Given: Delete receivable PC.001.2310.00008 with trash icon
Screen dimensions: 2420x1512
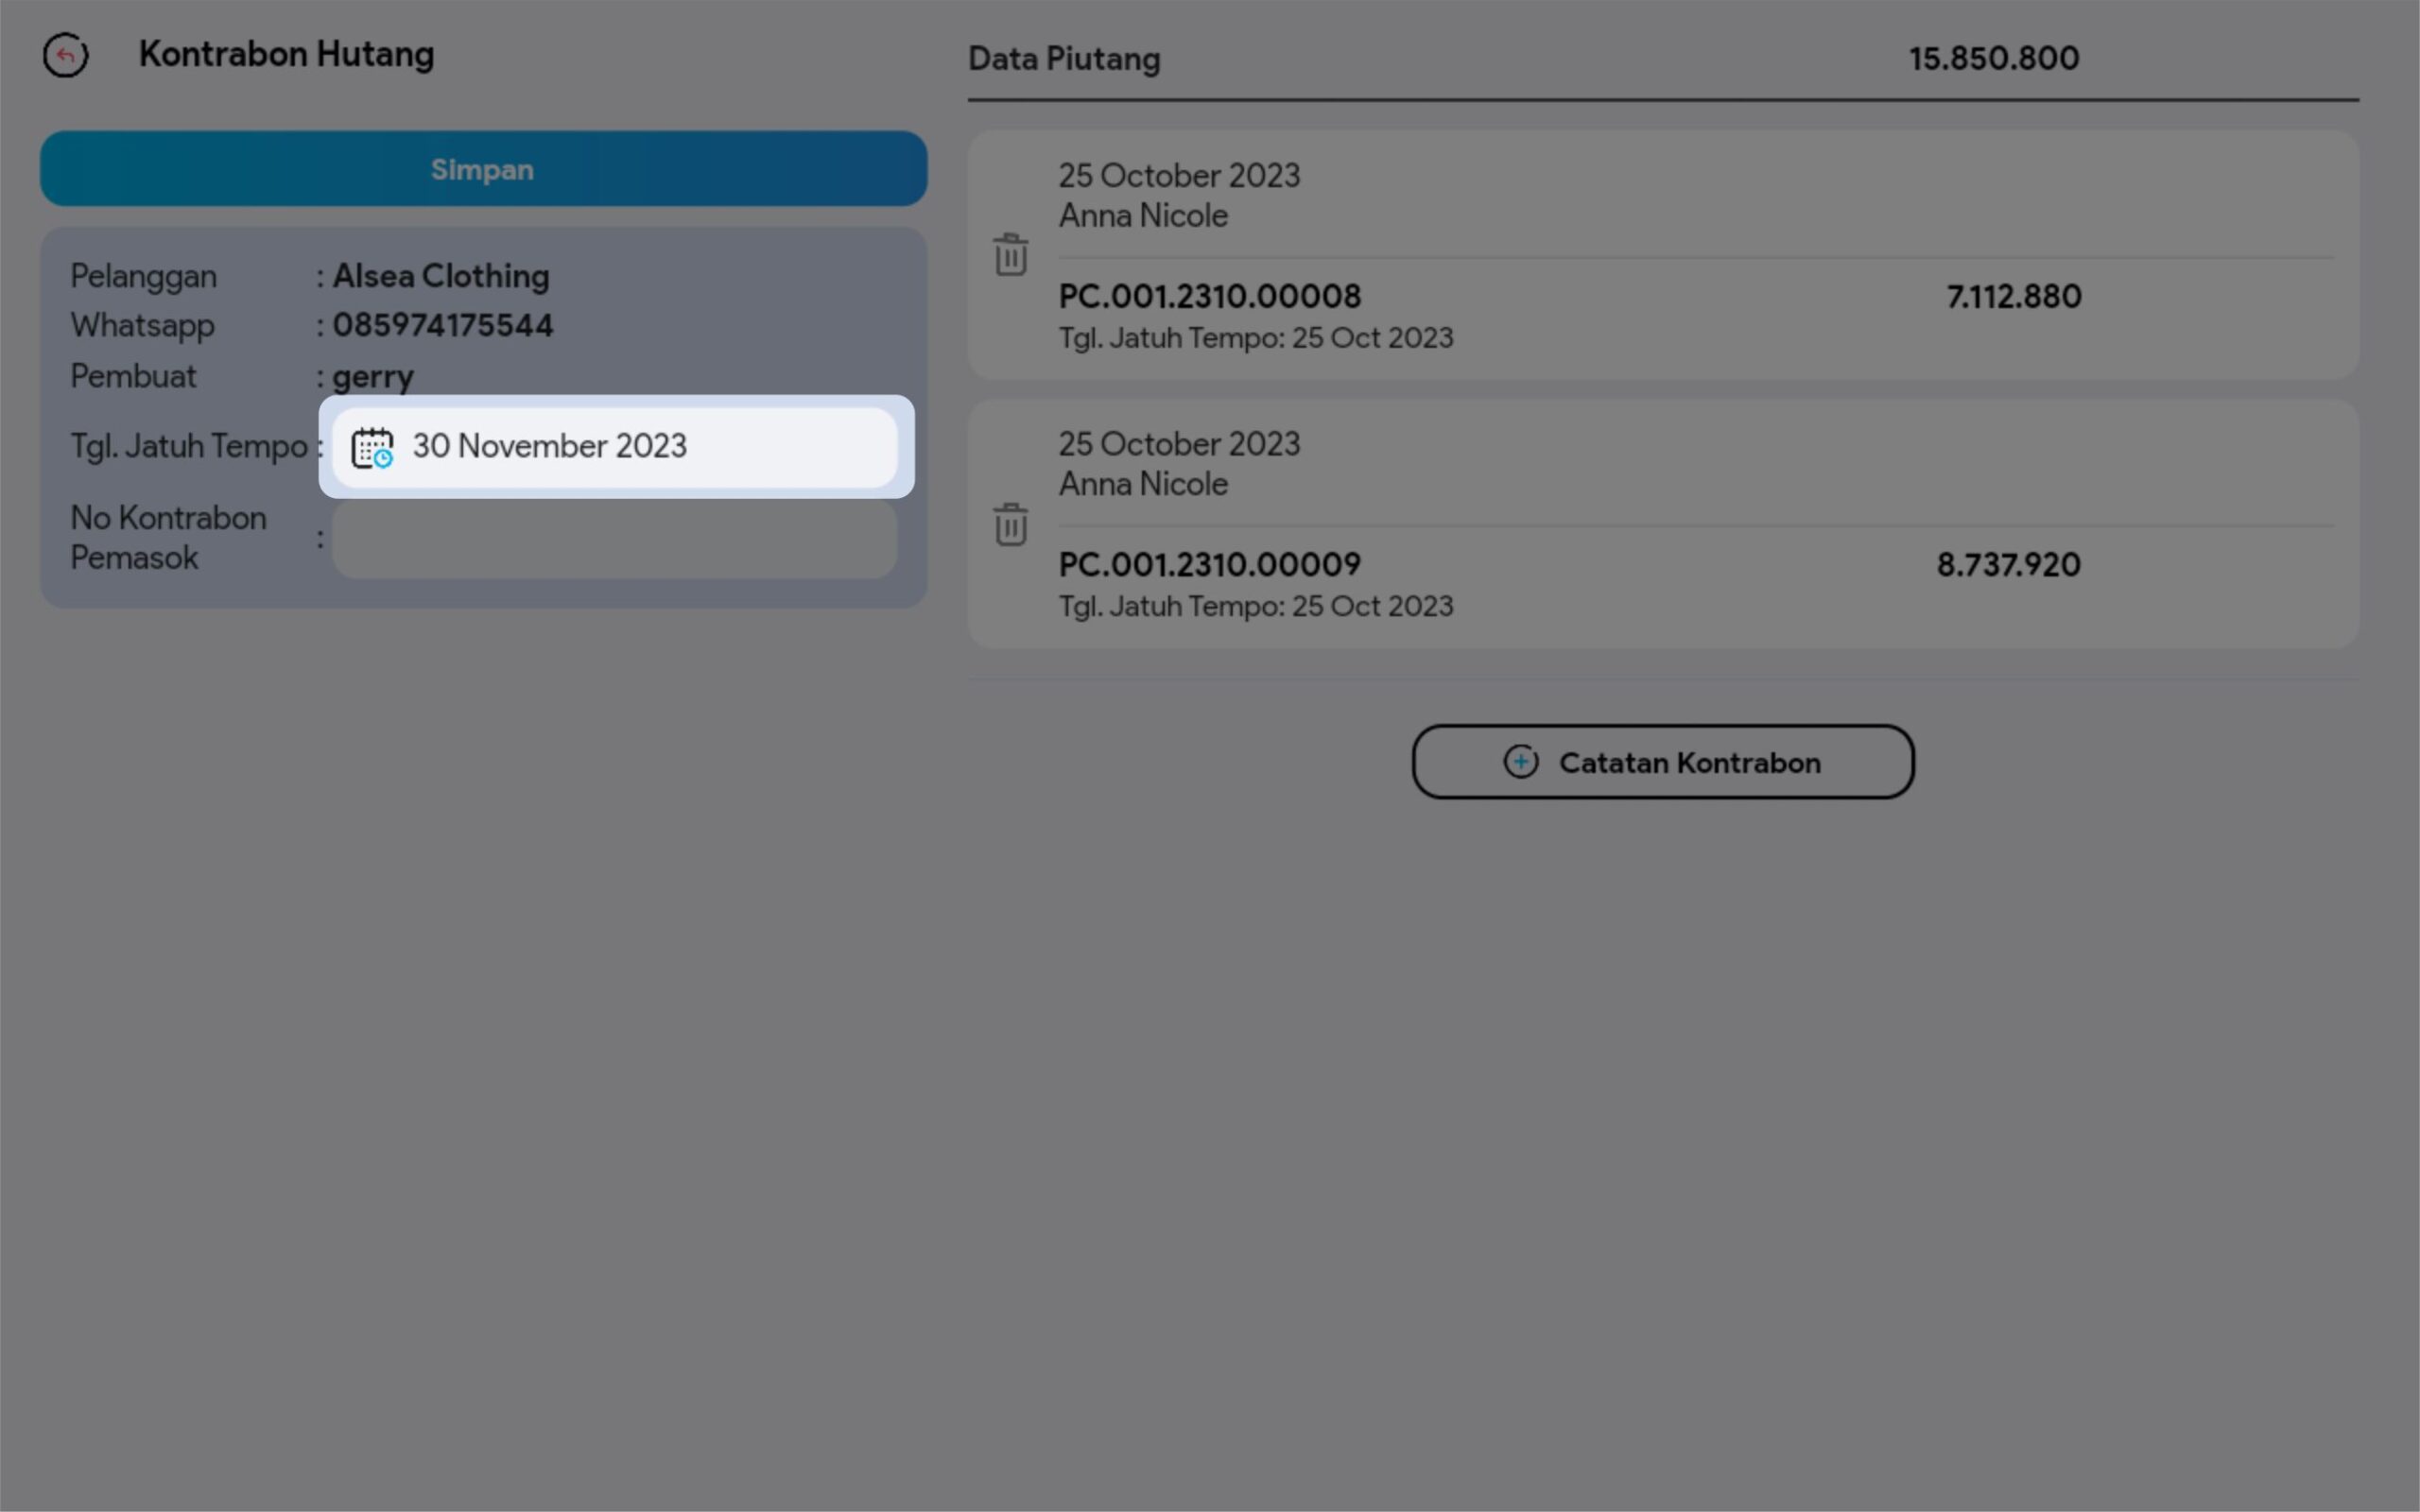Looking at the screenshot, I should pyautogui.click(x=1010, y=255).
